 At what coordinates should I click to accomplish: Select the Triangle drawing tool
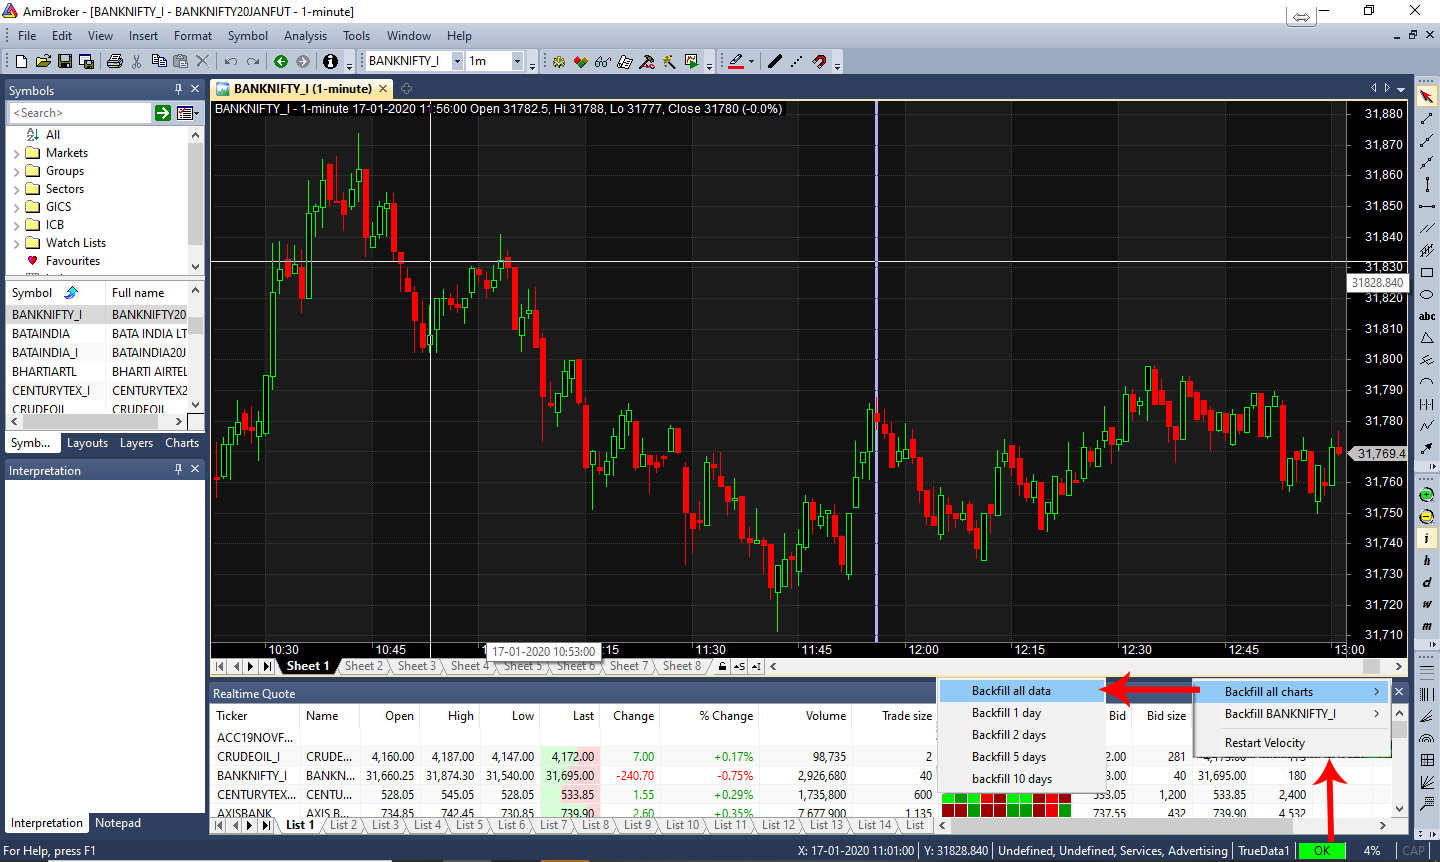(x=1427, y=338)
